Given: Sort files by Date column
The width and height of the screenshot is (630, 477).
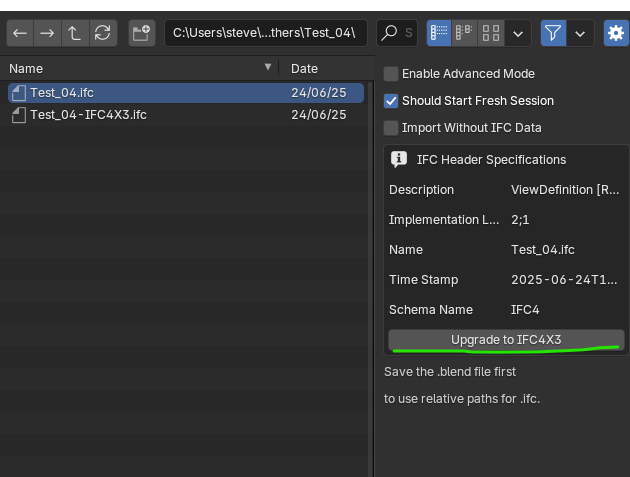Looking at the screenshot, I should tap(304, 69).
